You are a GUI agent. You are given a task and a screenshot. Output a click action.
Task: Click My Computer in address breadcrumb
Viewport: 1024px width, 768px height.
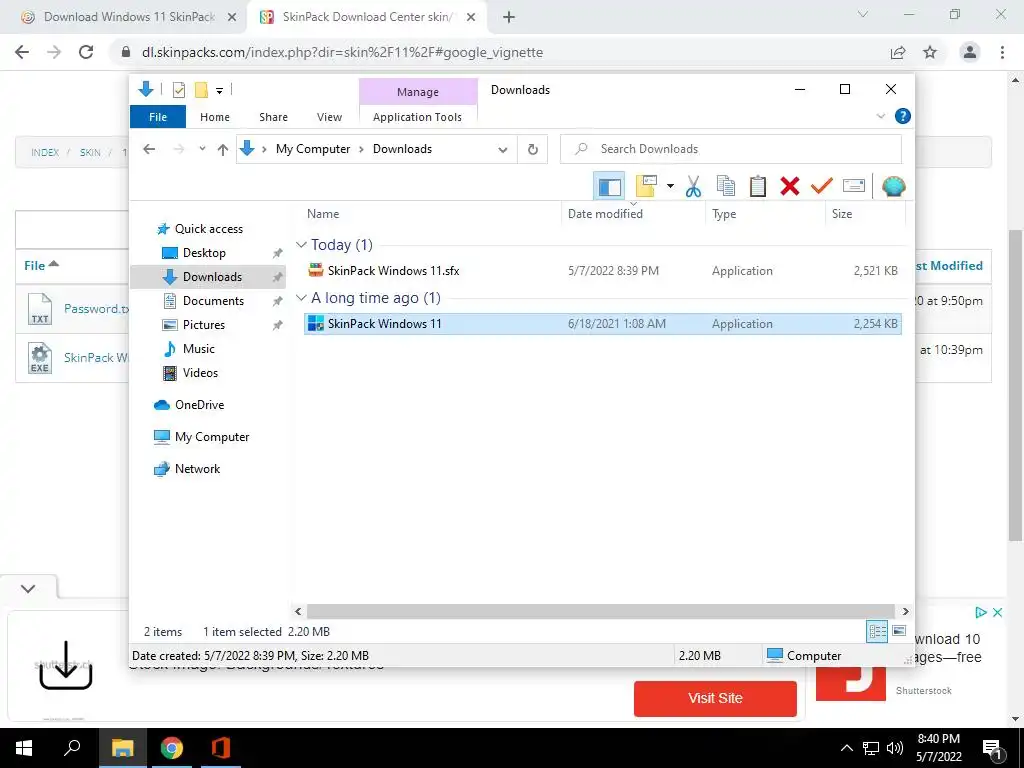coord(313,149)
